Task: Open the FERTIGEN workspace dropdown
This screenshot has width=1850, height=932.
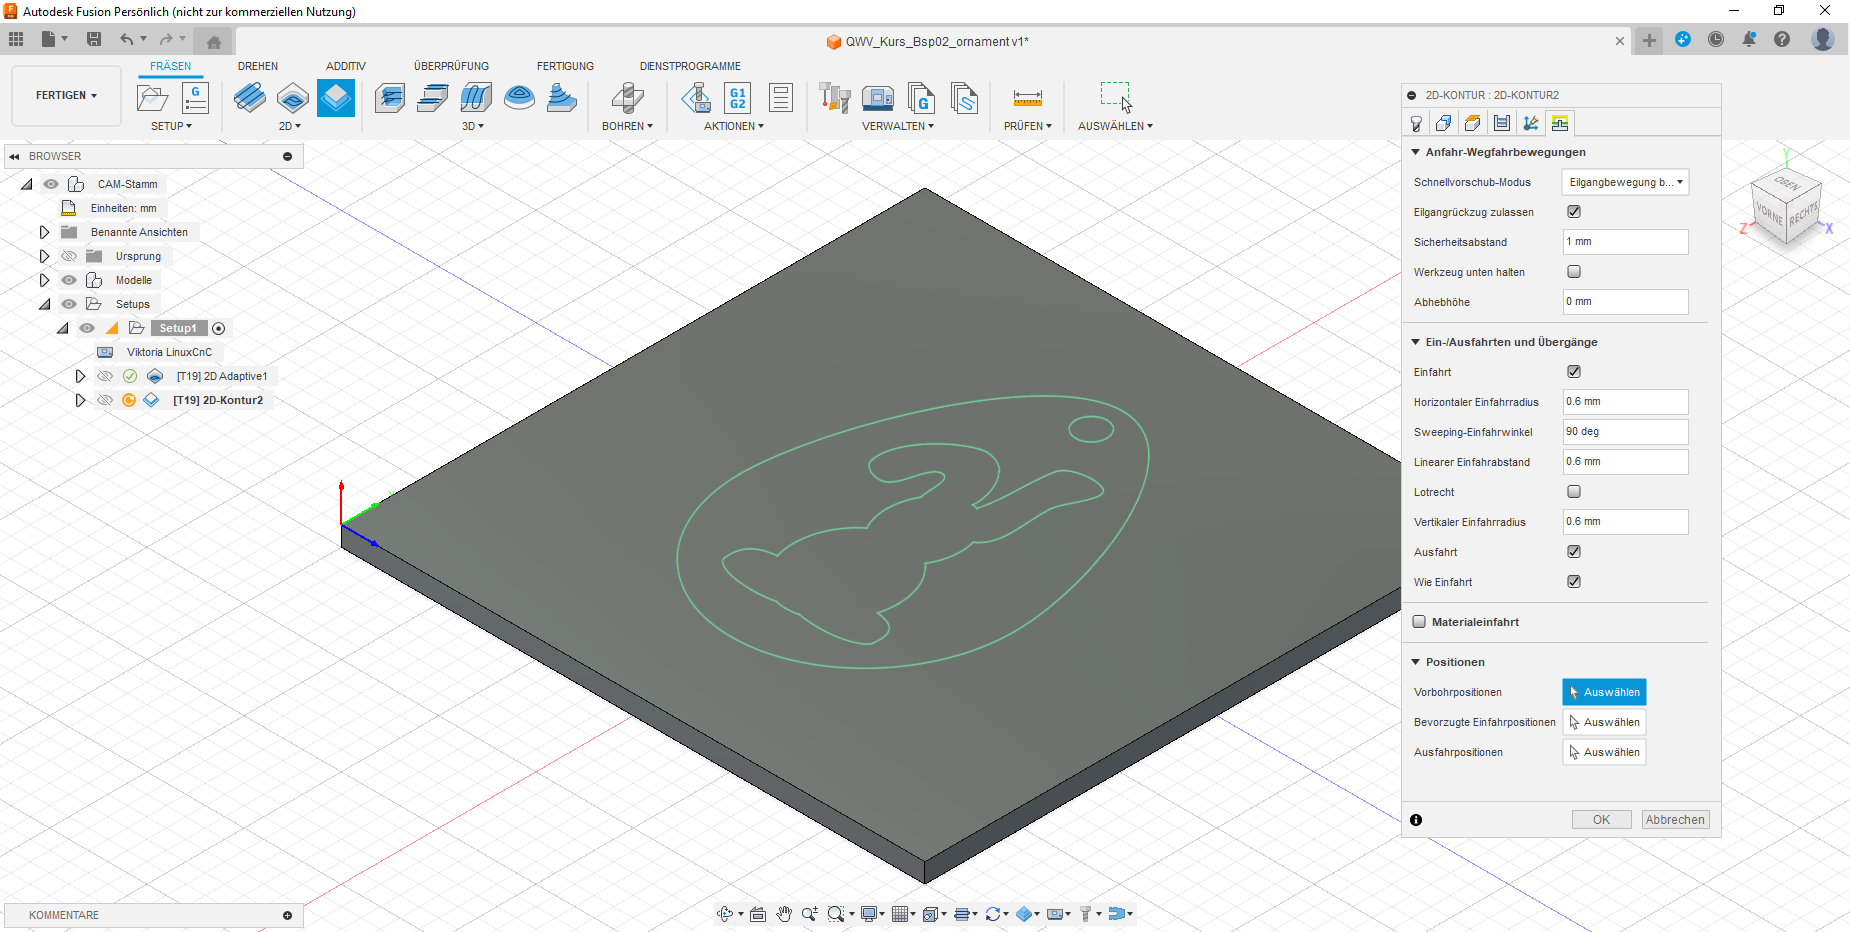Action: pos(66,96)
